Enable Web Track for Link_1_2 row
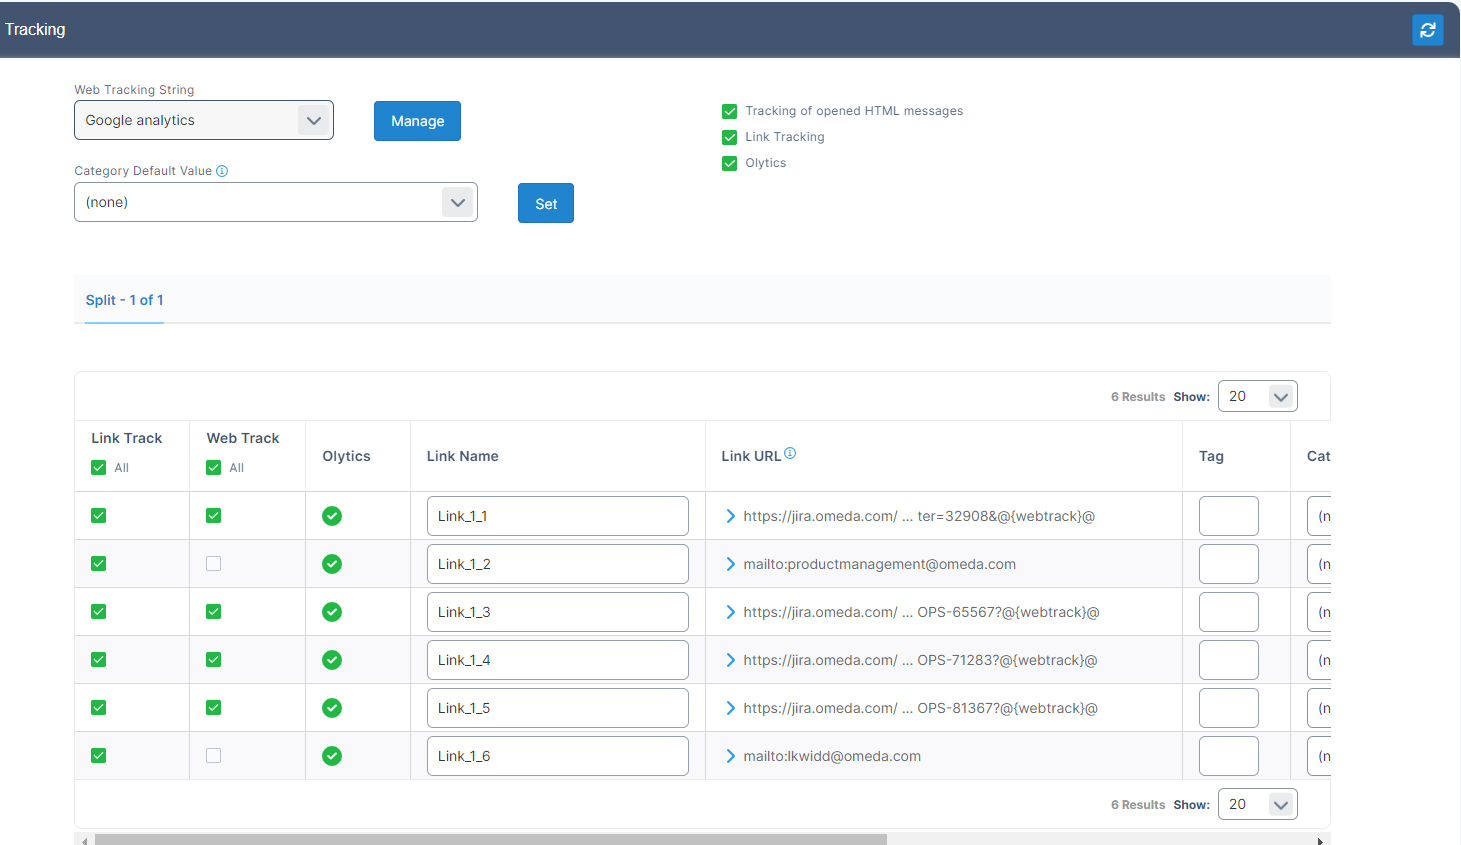1461x845 pixels. click(x=213, y=564)
